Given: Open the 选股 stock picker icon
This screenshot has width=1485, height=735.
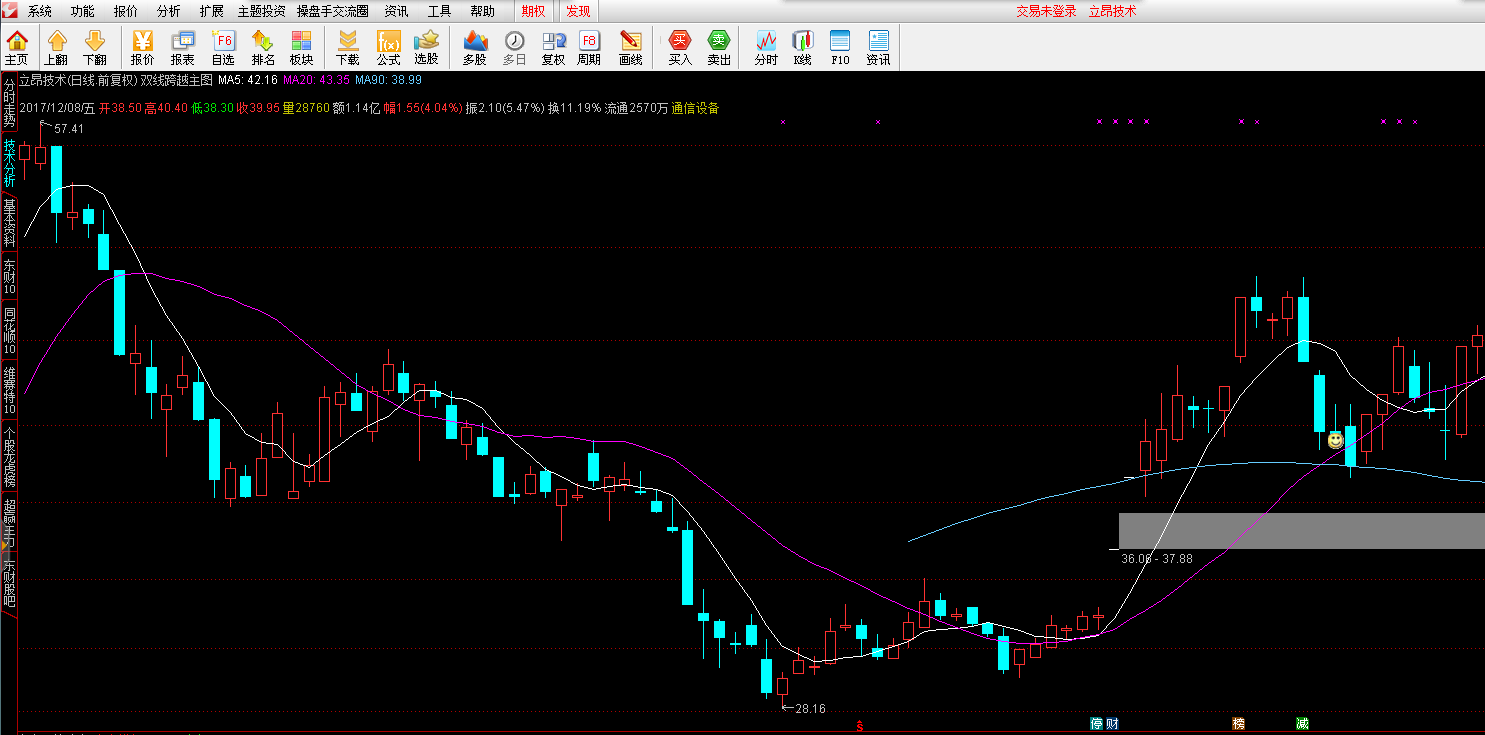Looking at the screenshot, I should (427, 47).
